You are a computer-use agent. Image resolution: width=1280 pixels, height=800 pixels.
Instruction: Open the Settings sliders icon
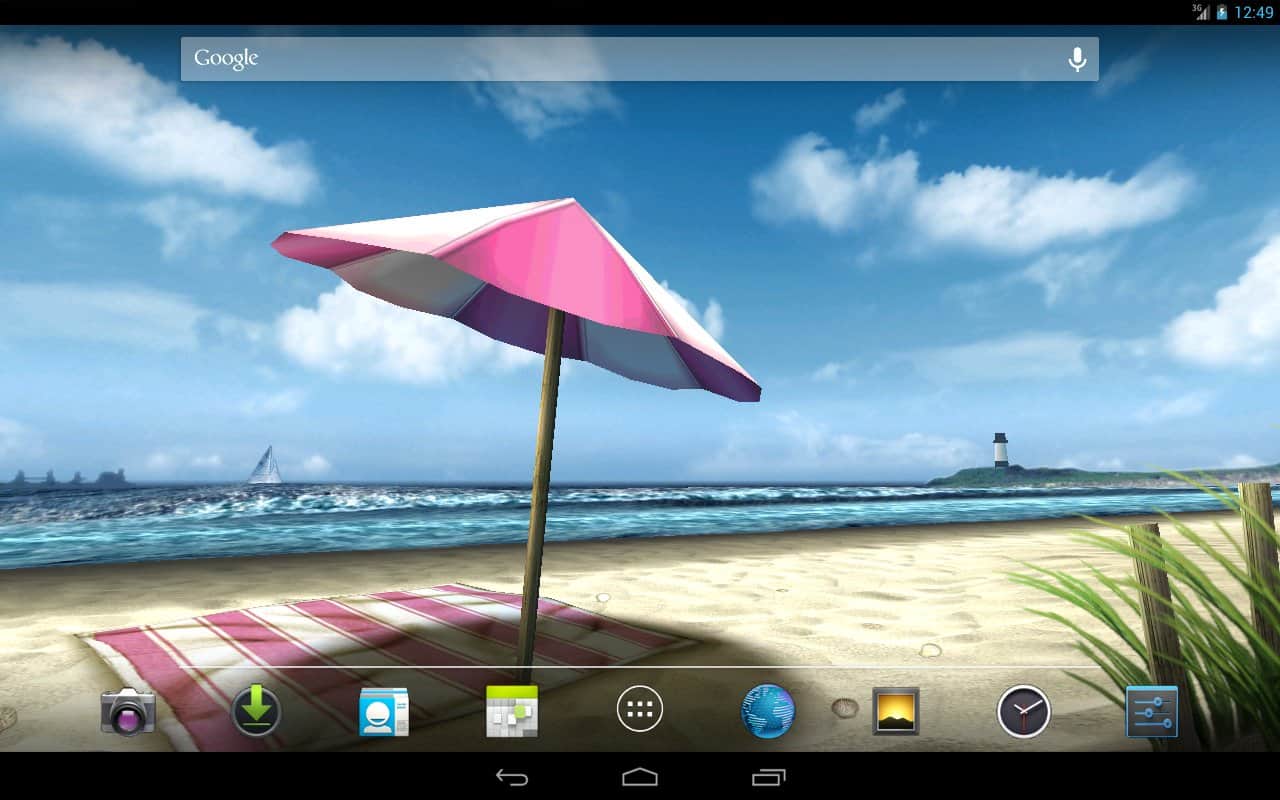point(1151,712)
